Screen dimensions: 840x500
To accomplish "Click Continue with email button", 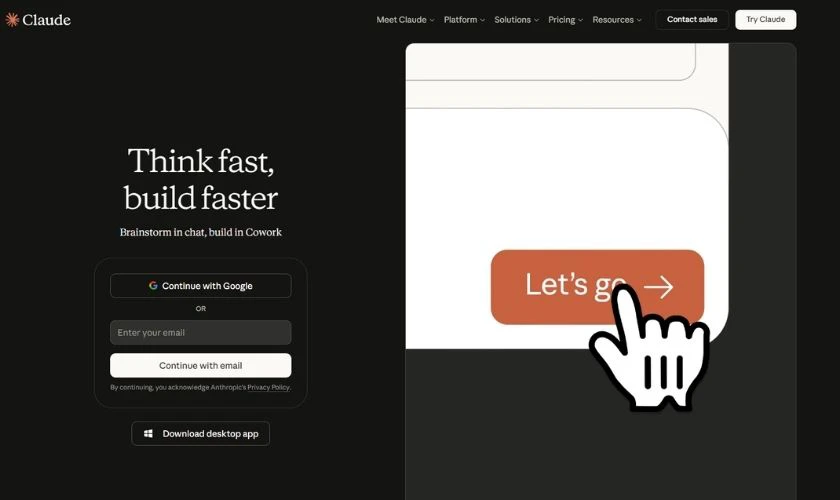I will (x=200, y=365).
